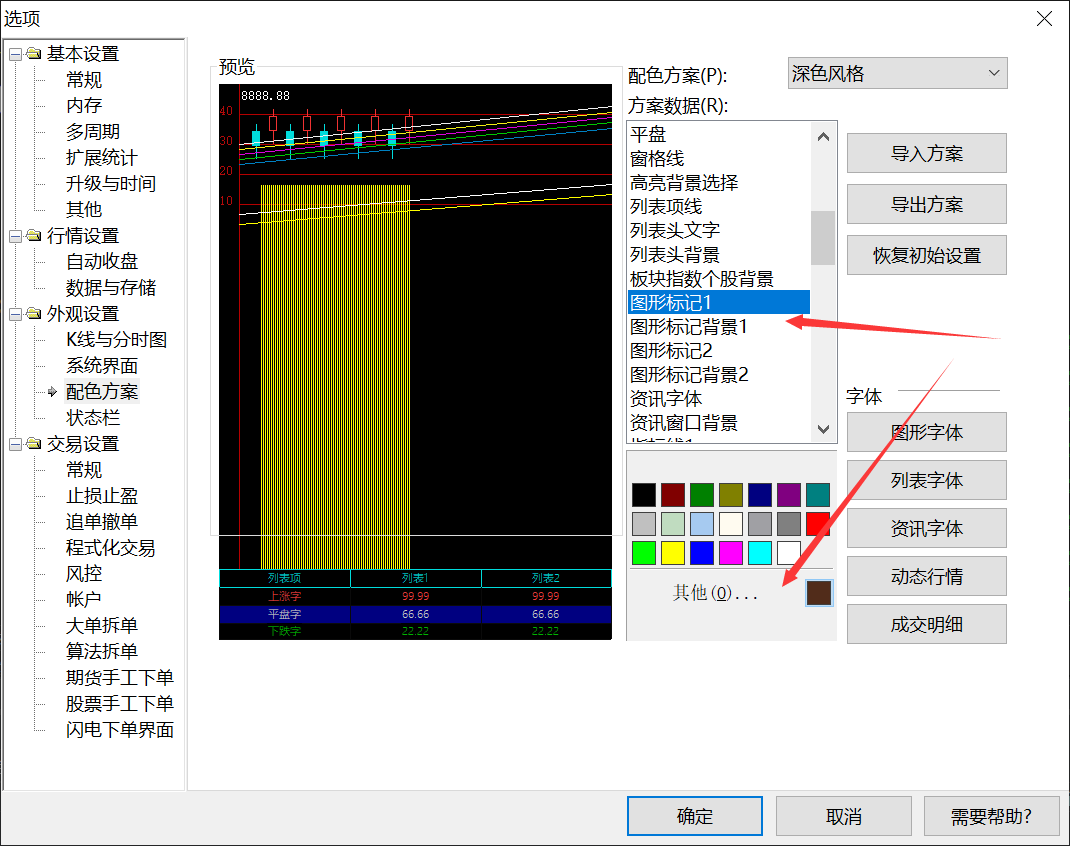Open 列表字体 font settings

pyautogui.click(x=927, y=480)
